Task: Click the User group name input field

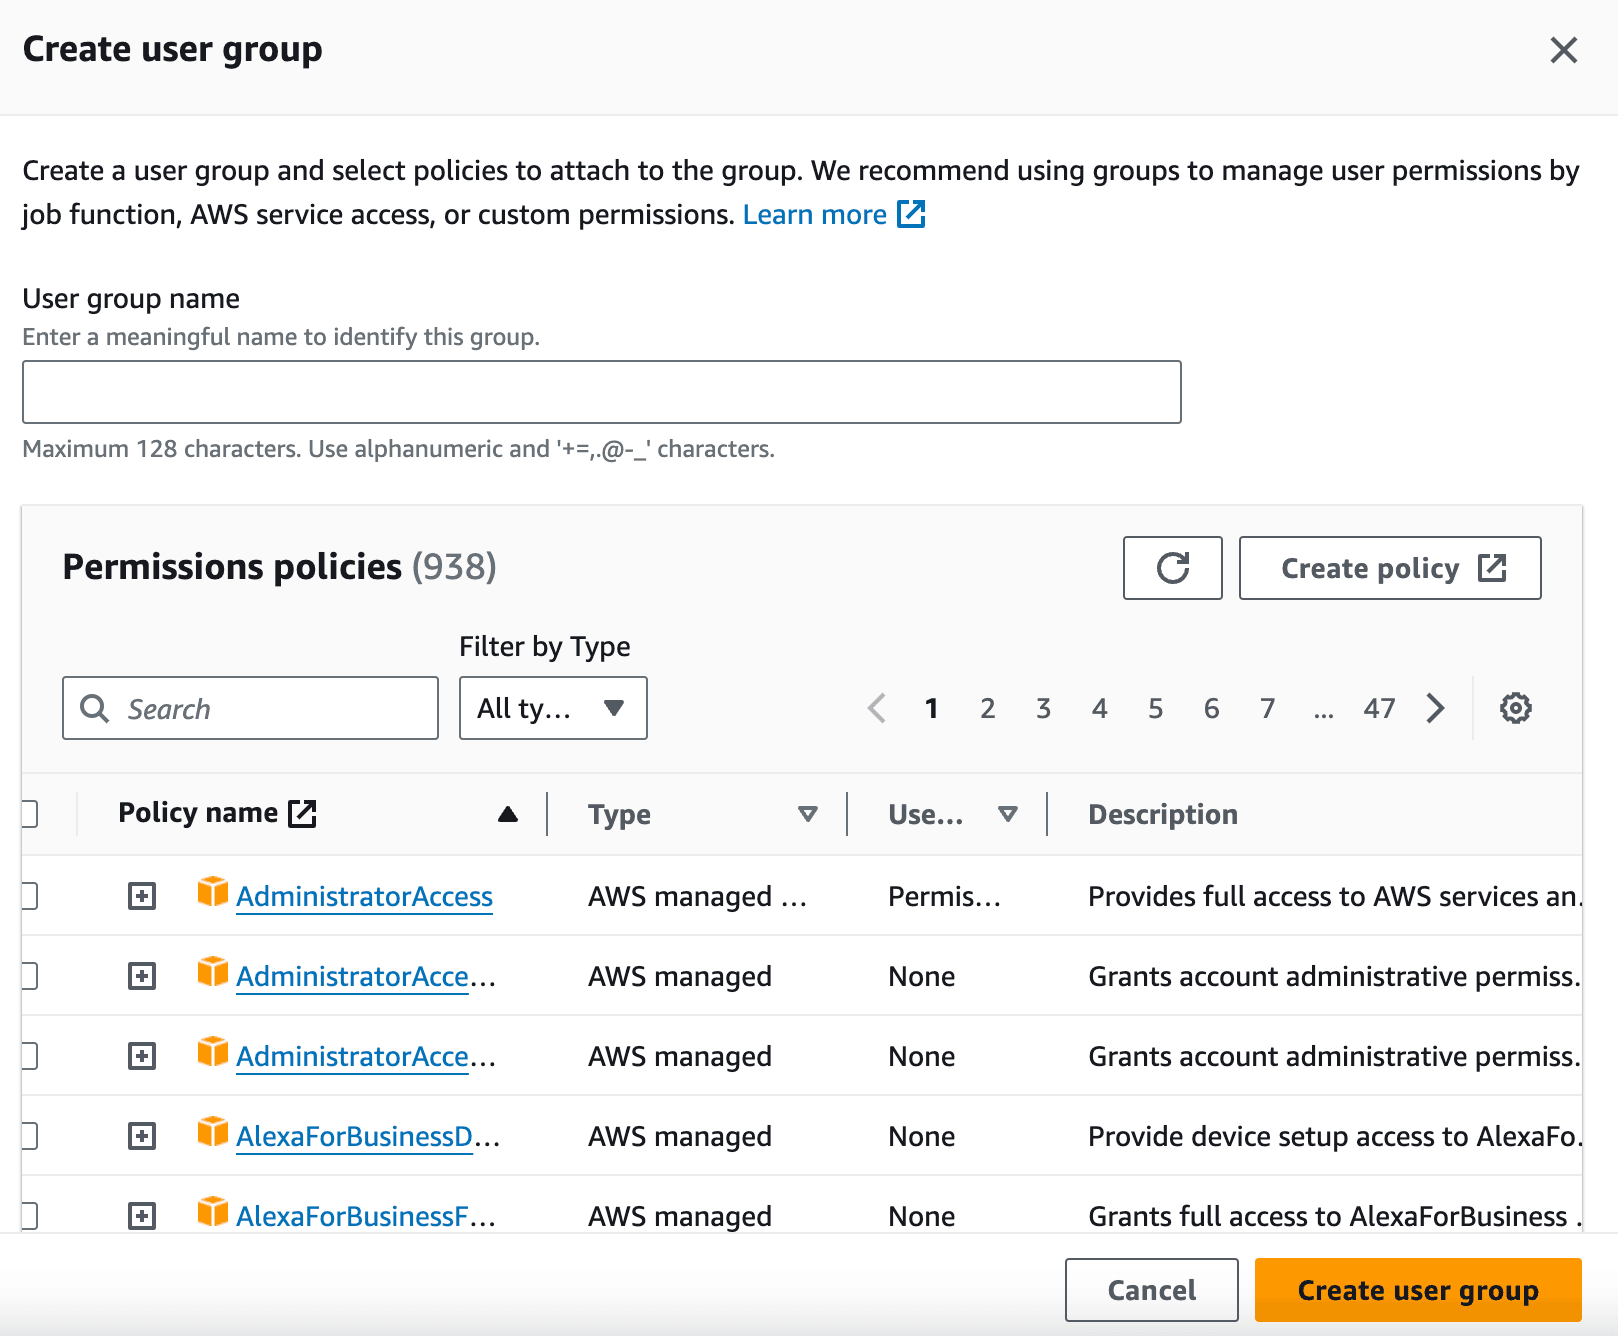Action: click(600, 391)
